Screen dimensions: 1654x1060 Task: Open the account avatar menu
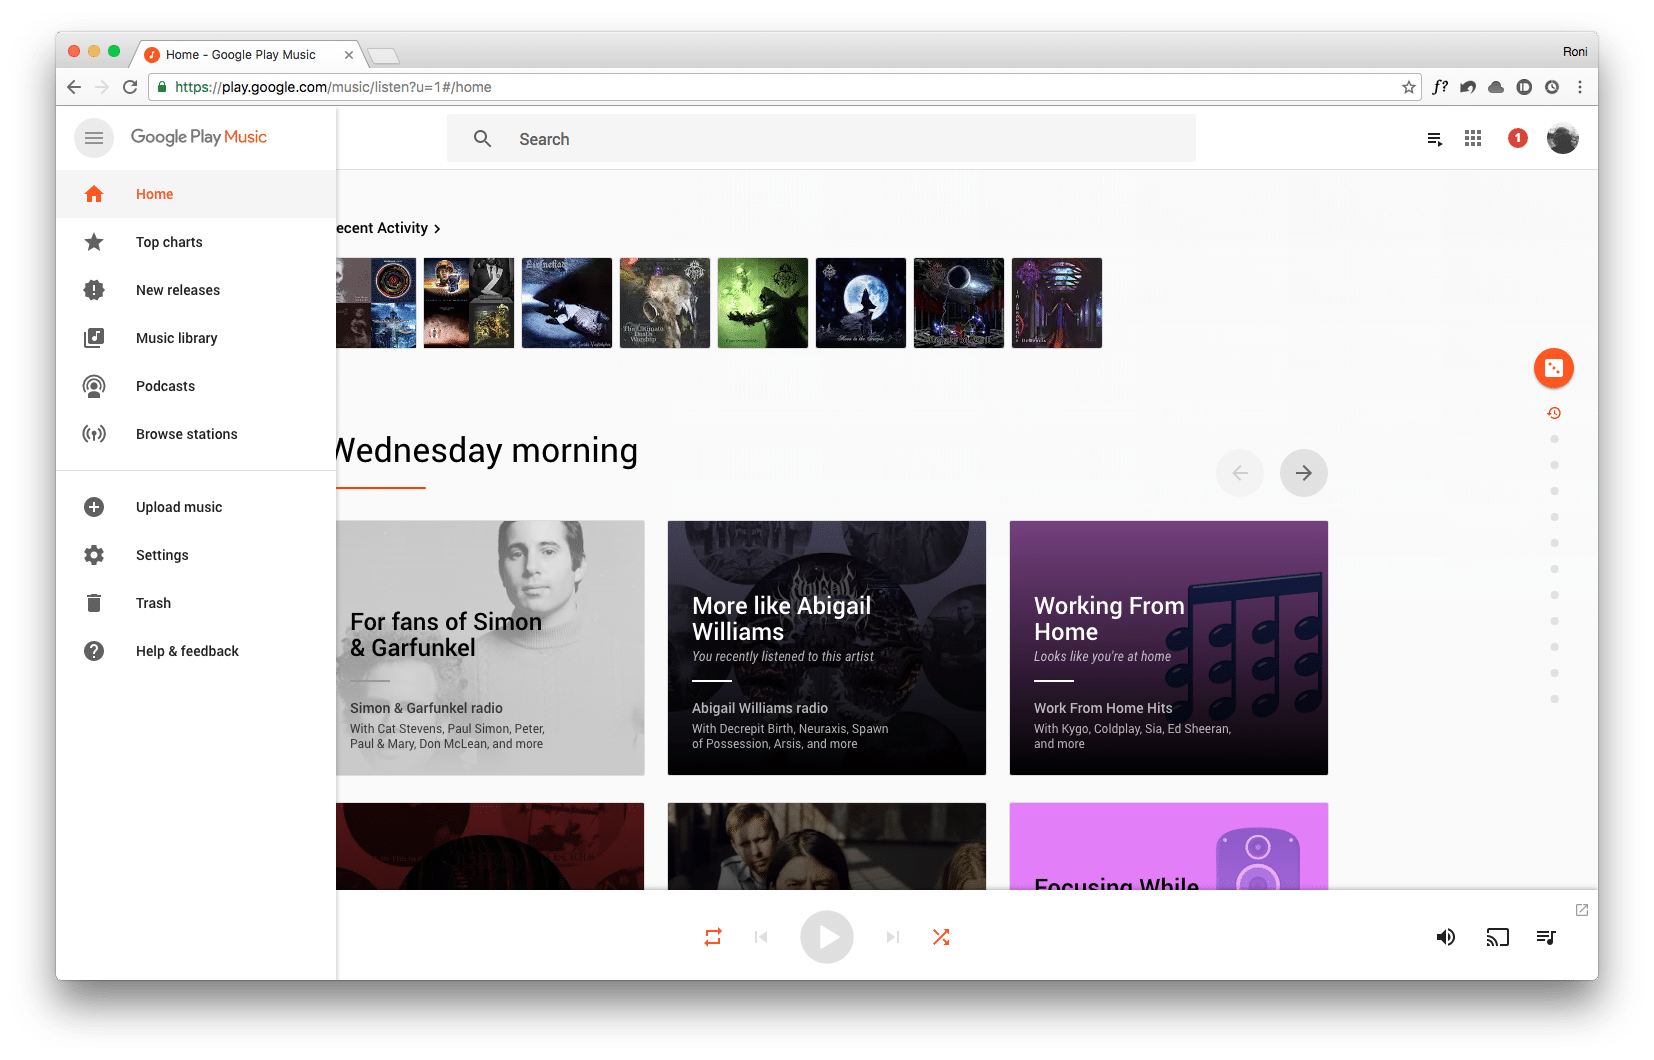(x=1563, y=138)
